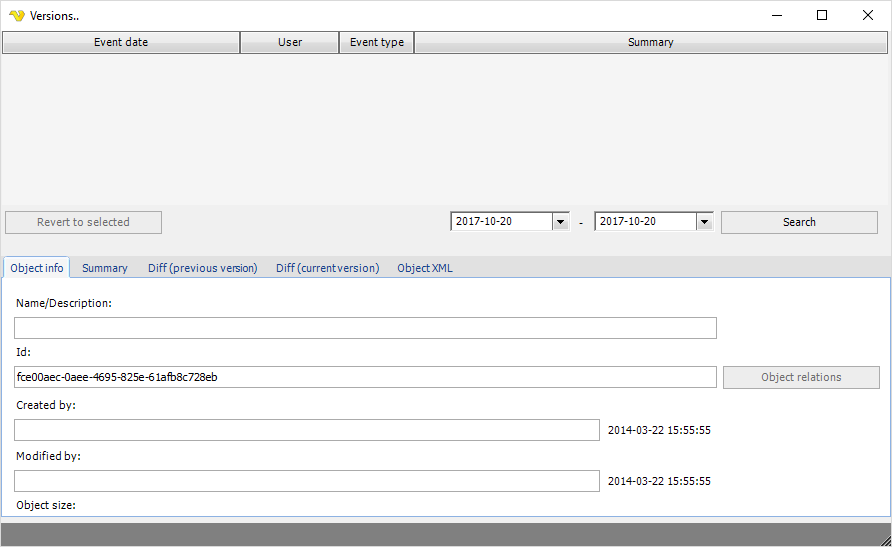Click the Search button
Screen dimensions: 892x547
(799, 222)
